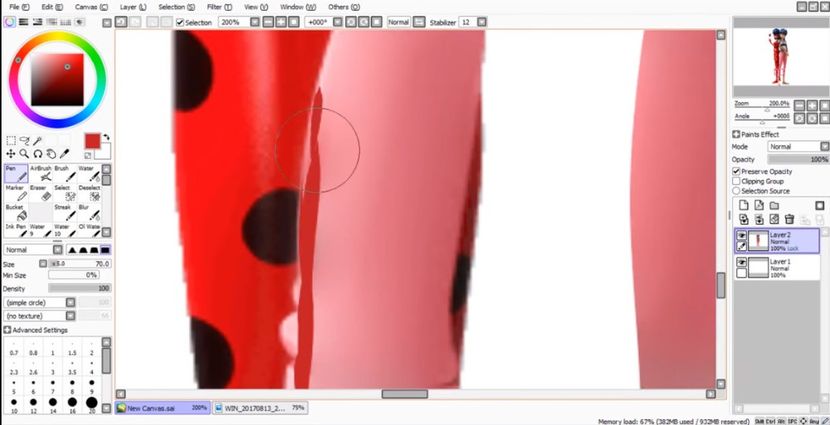Image resolution: width=830 pixels, height=425 pixels.
Task: Collapse the Paints Effect section
Action: click(x=736, y=134)
